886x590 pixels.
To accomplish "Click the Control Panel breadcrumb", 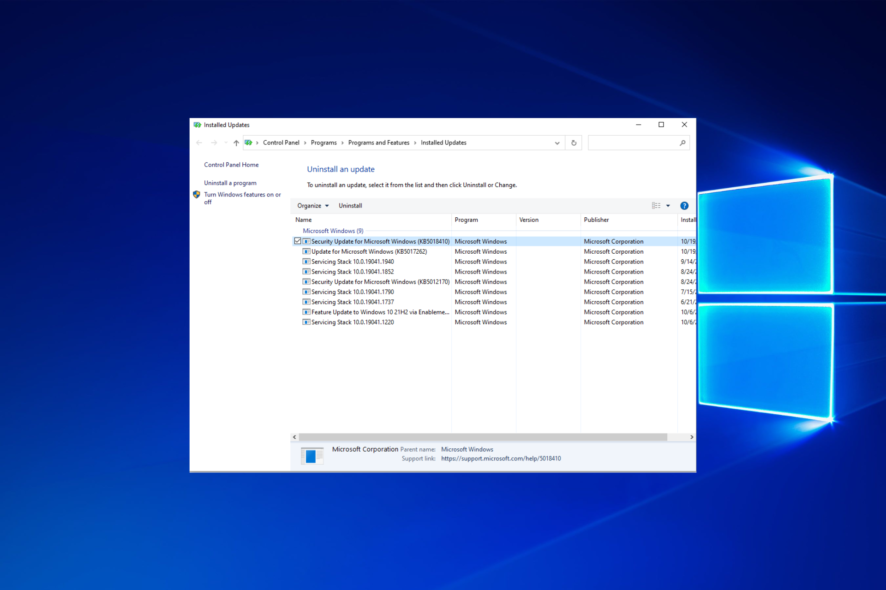I will pyautogui.click(x=281, y=143).
